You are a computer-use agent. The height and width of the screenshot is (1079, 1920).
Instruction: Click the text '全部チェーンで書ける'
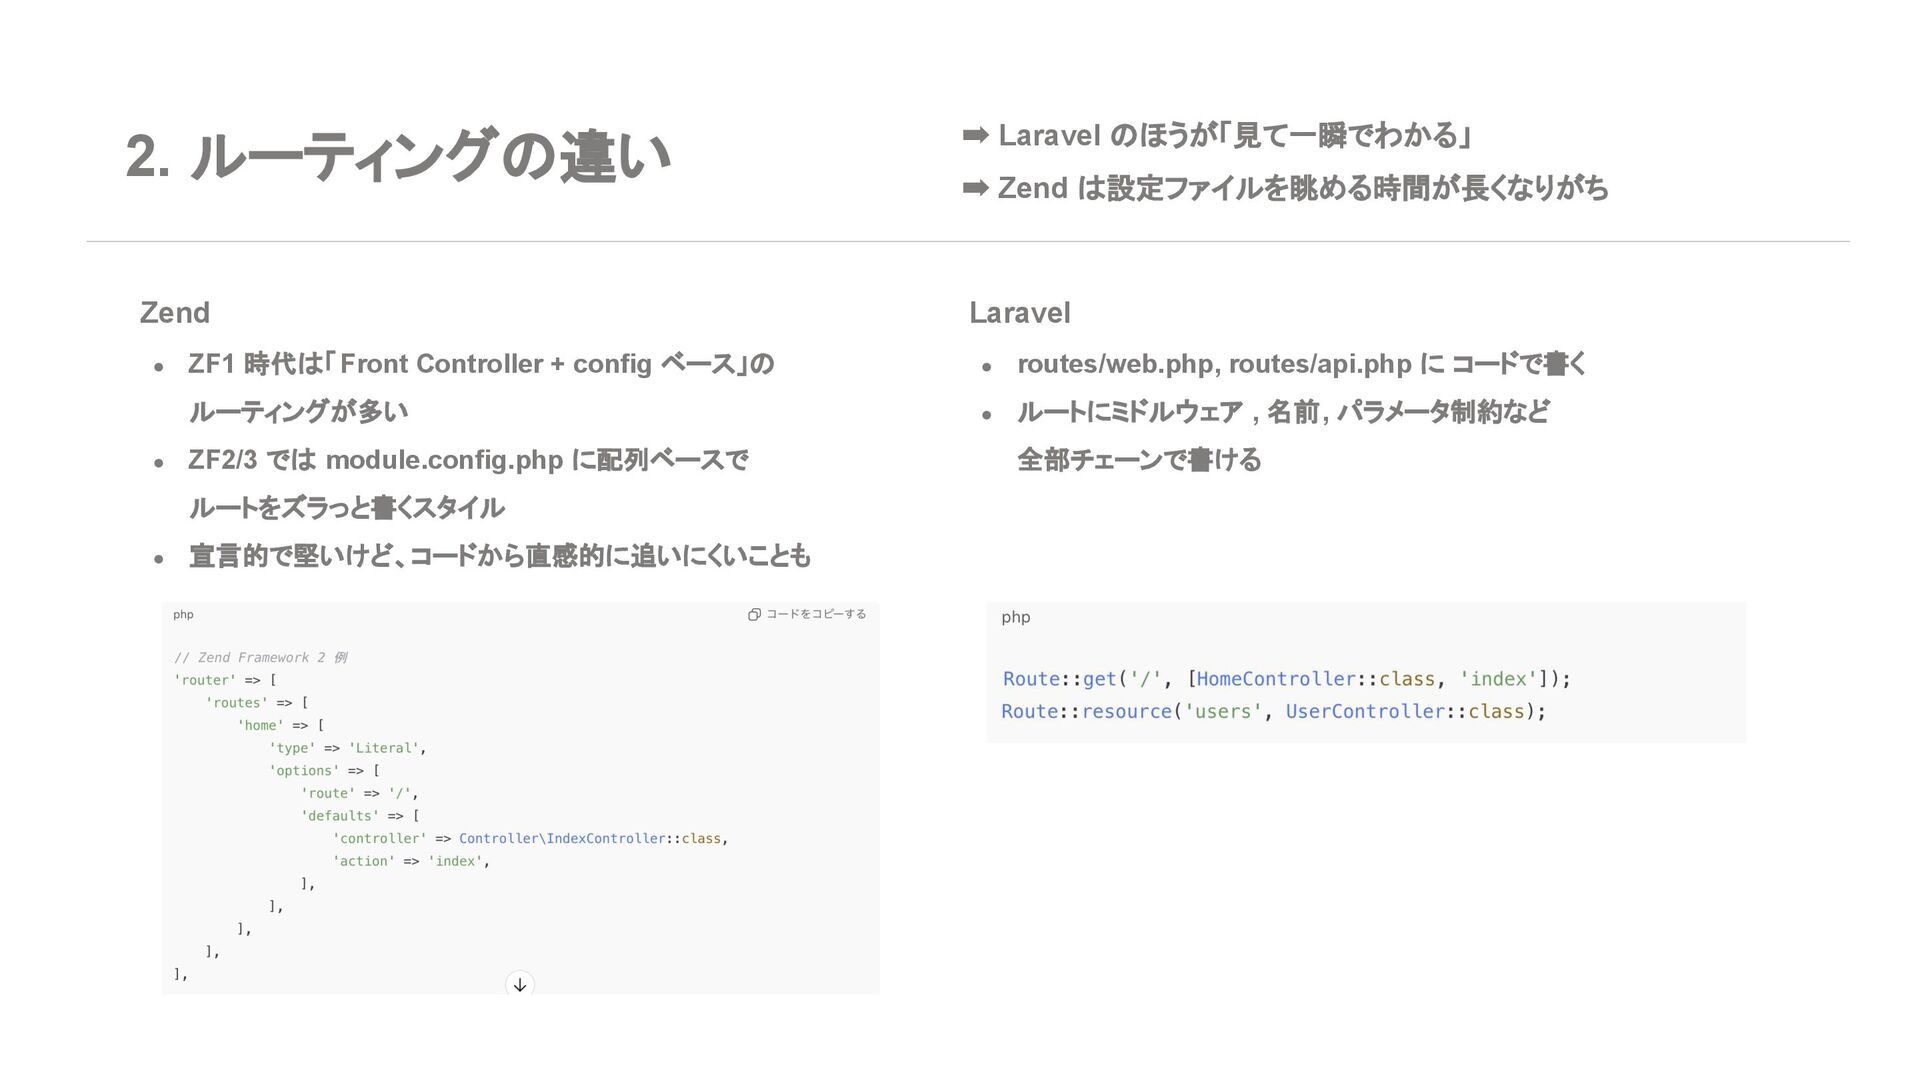tap(1139, 460)
